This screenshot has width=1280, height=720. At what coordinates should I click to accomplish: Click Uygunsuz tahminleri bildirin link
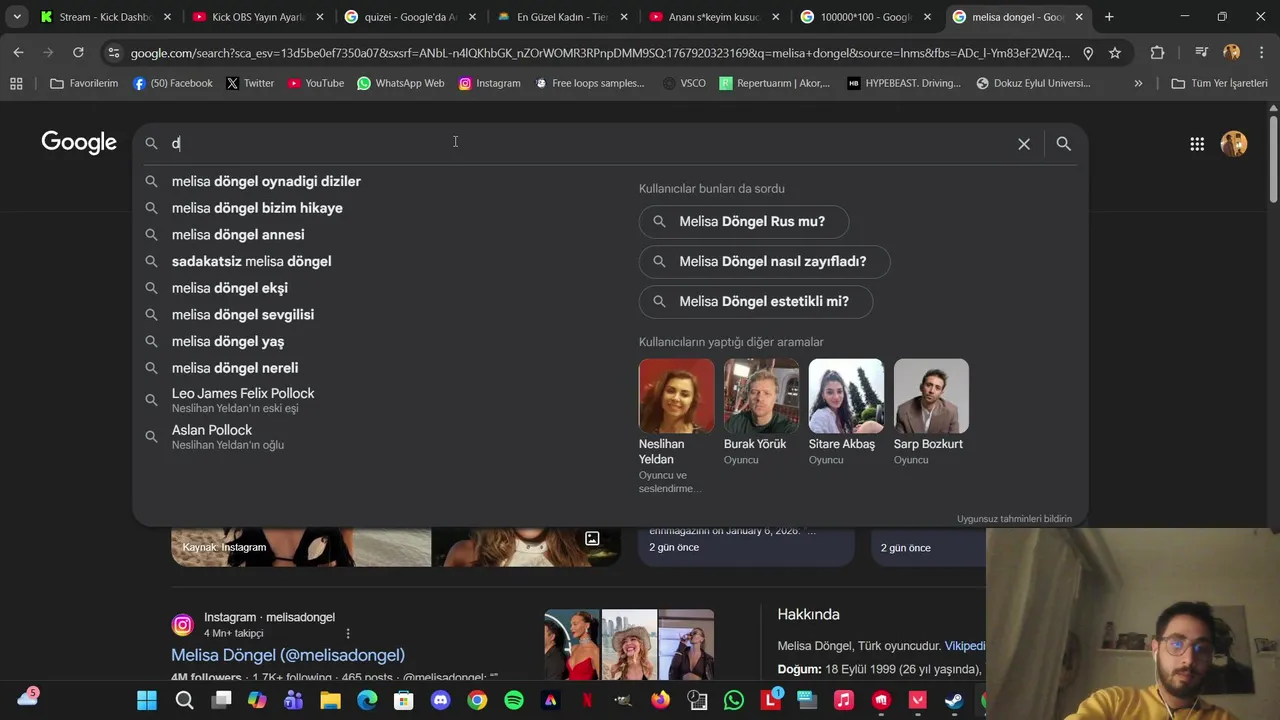tap(1014, 519)
